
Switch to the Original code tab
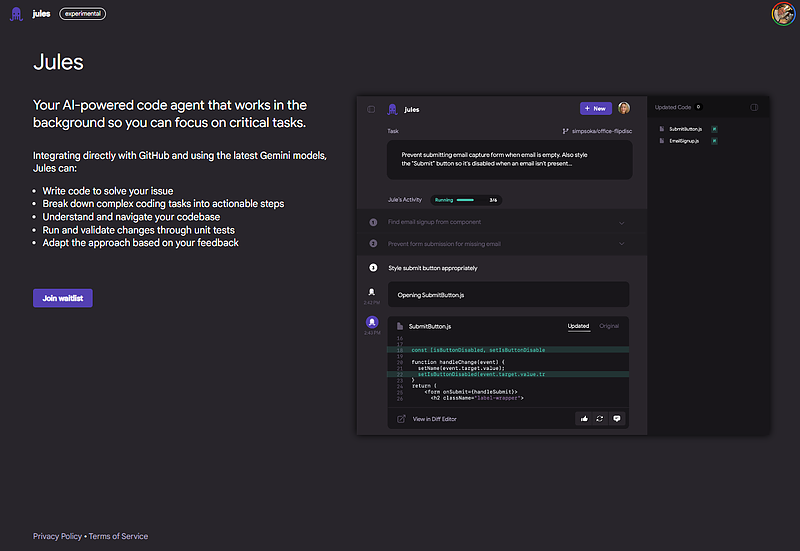click(609, 326)
